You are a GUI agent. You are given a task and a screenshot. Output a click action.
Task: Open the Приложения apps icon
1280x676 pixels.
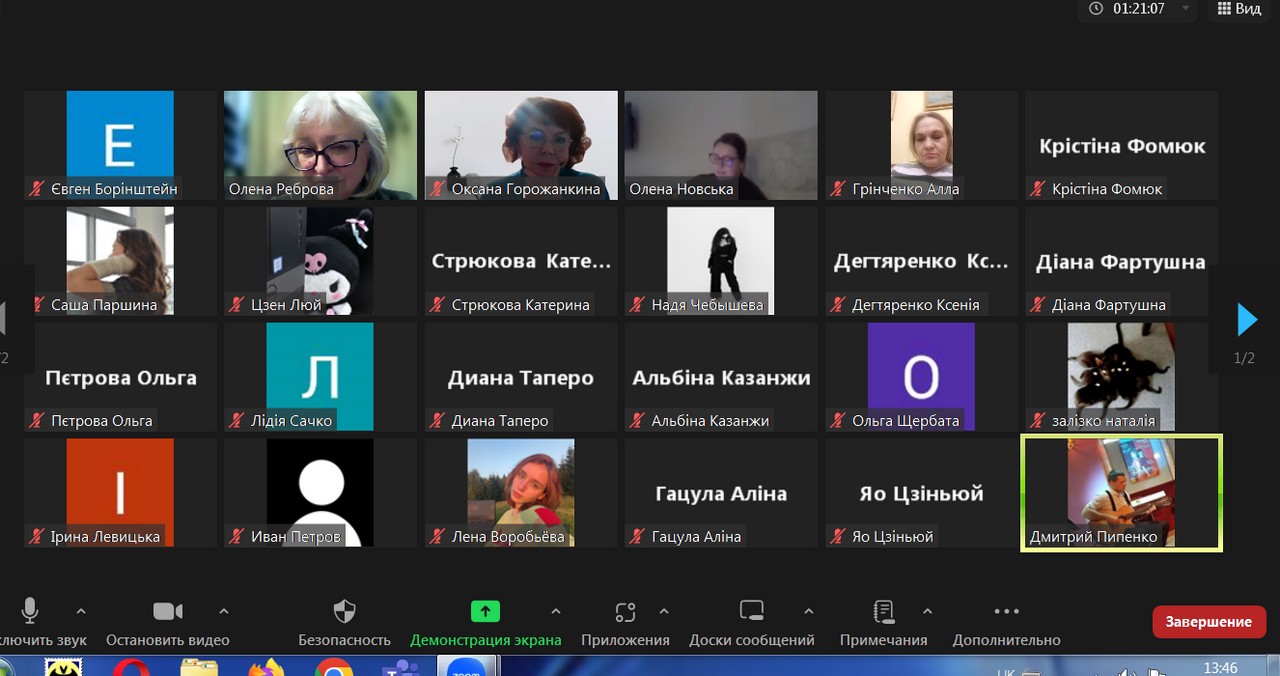point(625,611)
